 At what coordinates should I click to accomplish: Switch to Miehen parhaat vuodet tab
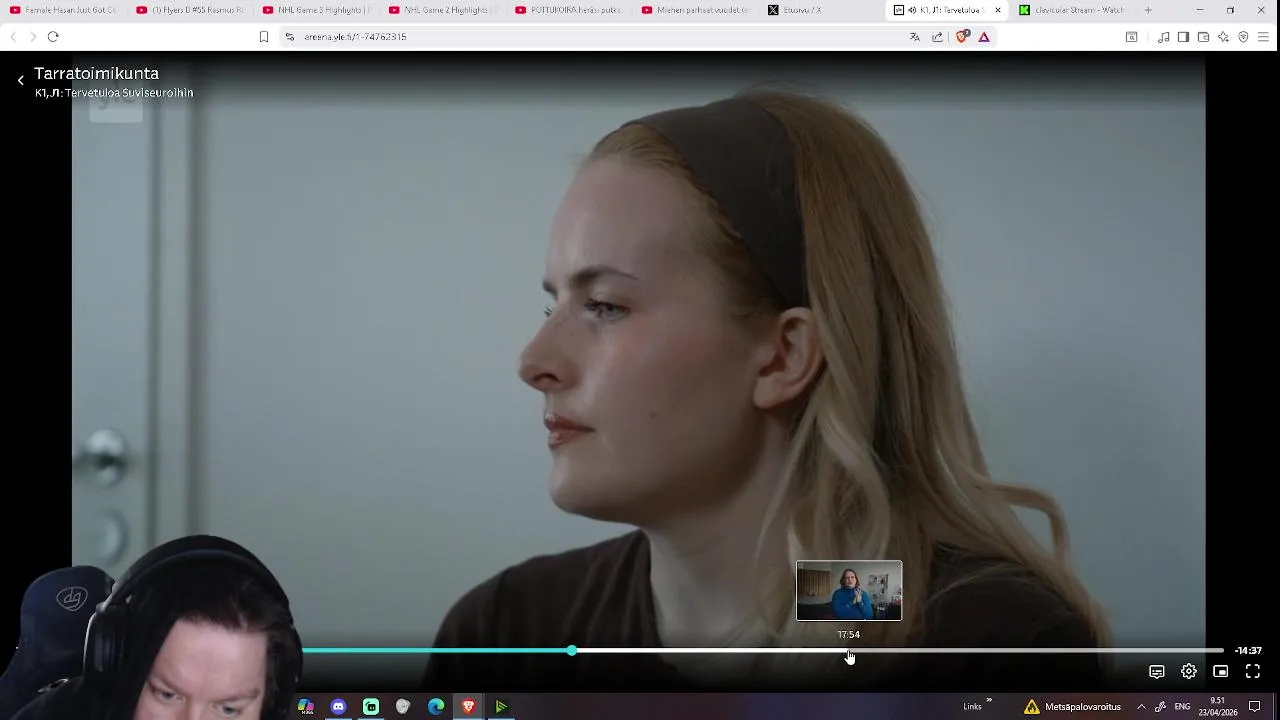pyautogui.click(x=695, y=10)
